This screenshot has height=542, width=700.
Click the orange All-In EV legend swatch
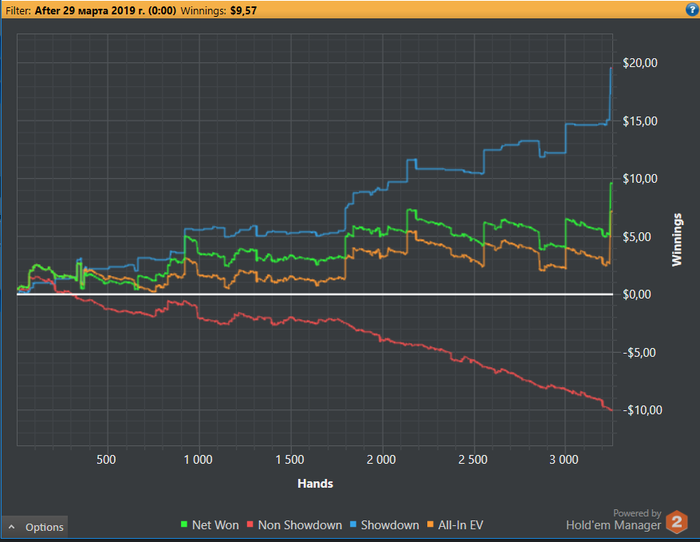[x=430, y=525]
